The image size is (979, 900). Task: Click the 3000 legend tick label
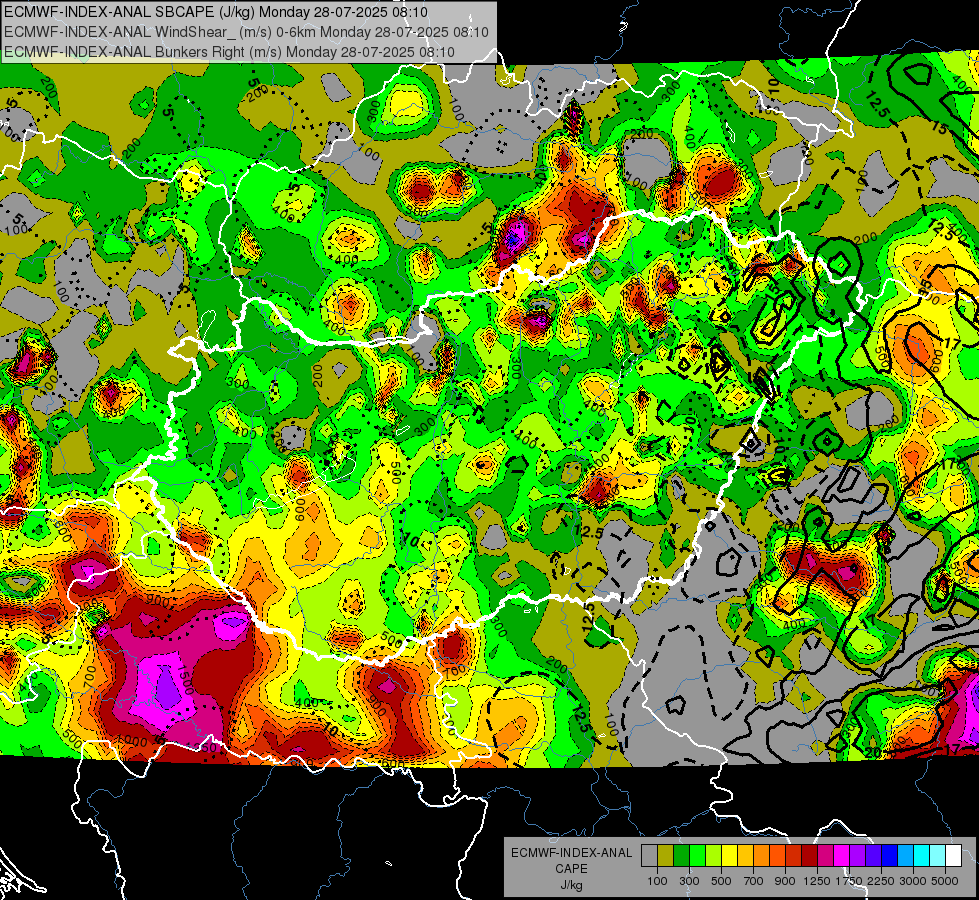point(913,881)
